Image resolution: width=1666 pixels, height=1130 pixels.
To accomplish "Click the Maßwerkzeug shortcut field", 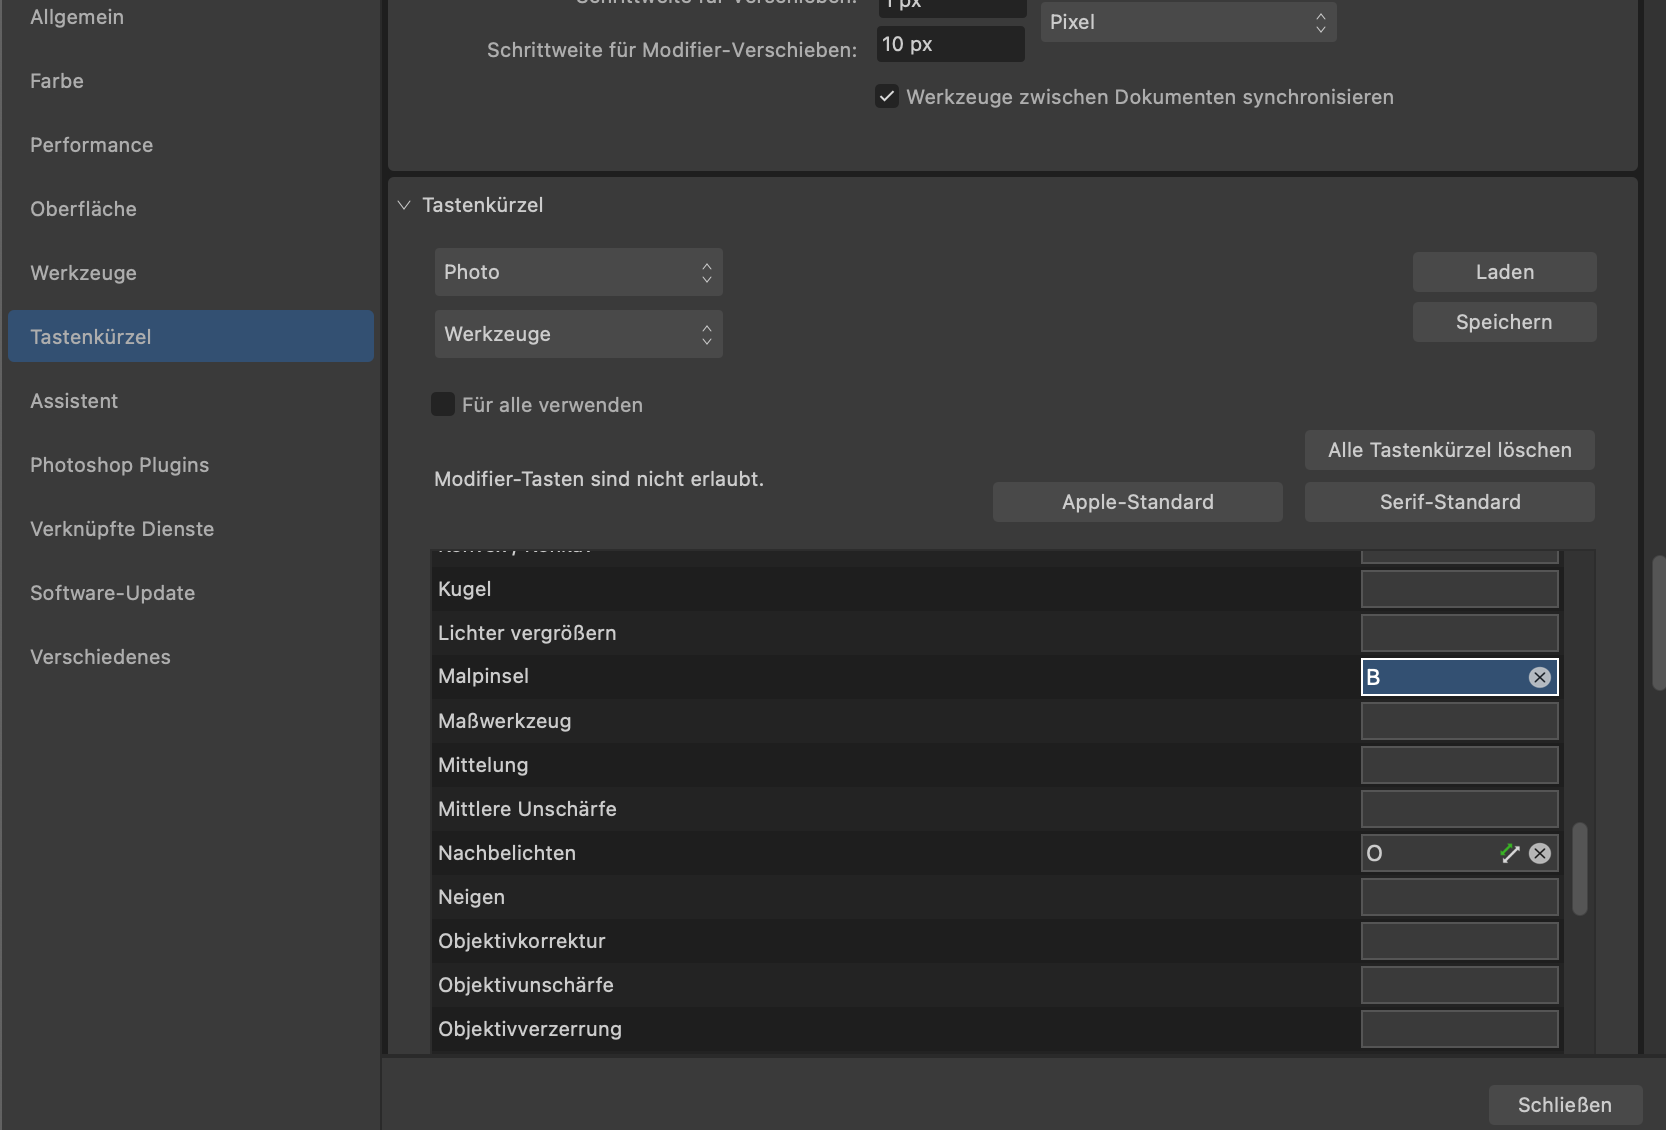I will [1459, 721].
